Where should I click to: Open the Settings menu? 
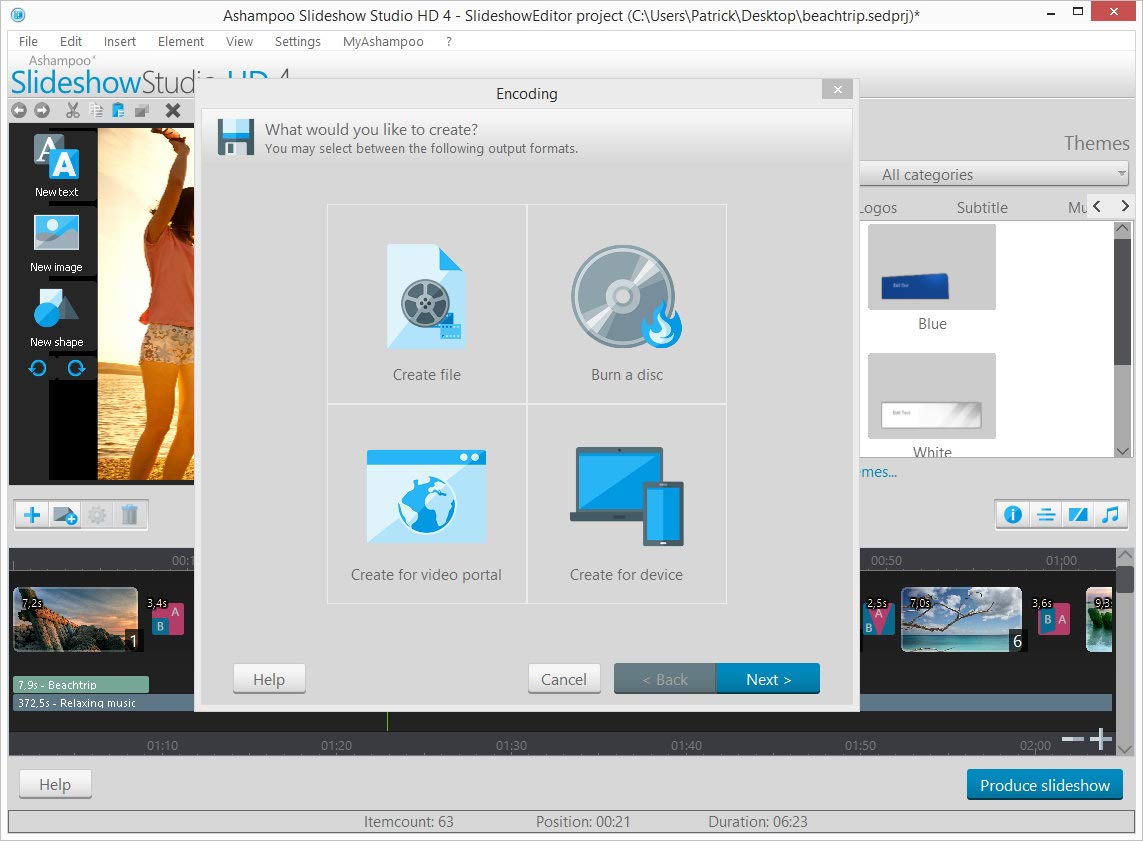(297, 41)
